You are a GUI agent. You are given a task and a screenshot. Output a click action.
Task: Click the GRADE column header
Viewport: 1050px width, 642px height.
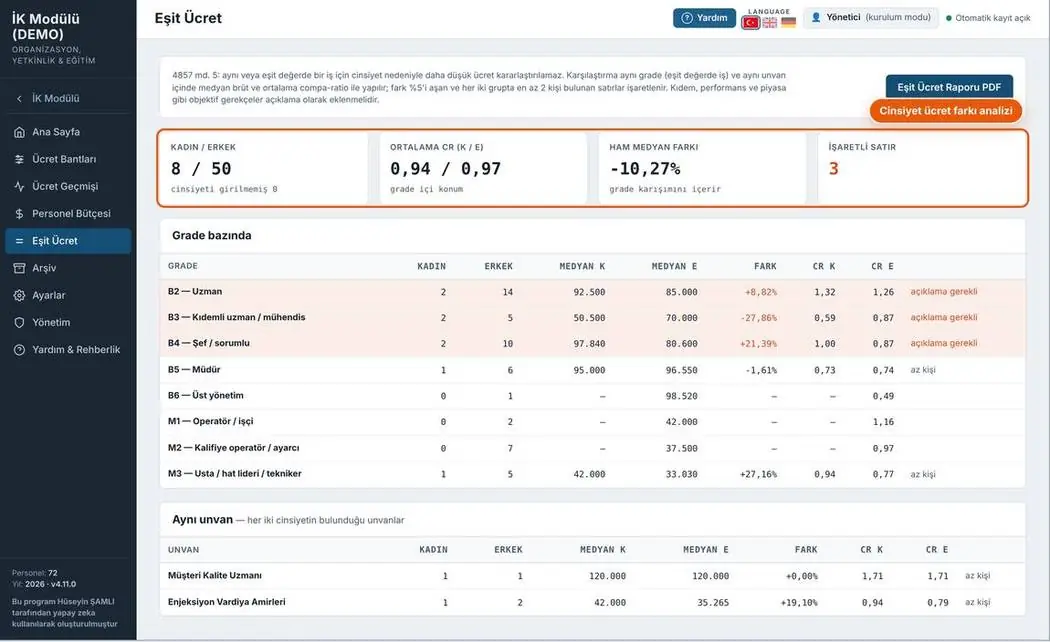(x=183, y=266)
